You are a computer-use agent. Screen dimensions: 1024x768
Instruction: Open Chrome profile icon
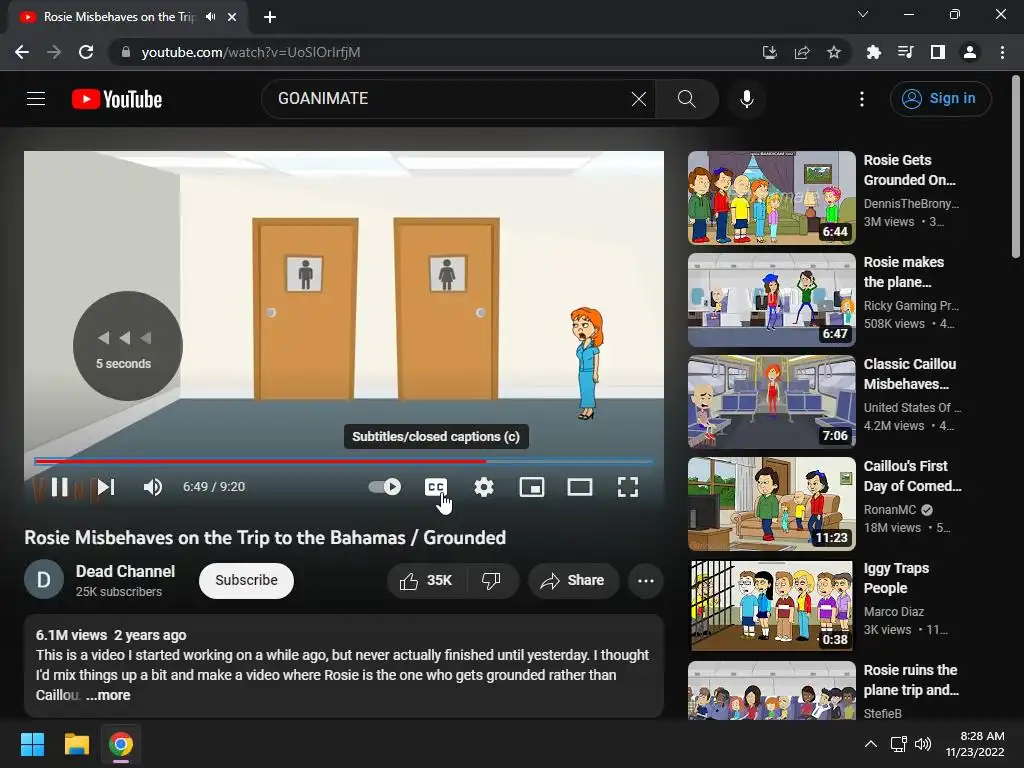point(970,52)
